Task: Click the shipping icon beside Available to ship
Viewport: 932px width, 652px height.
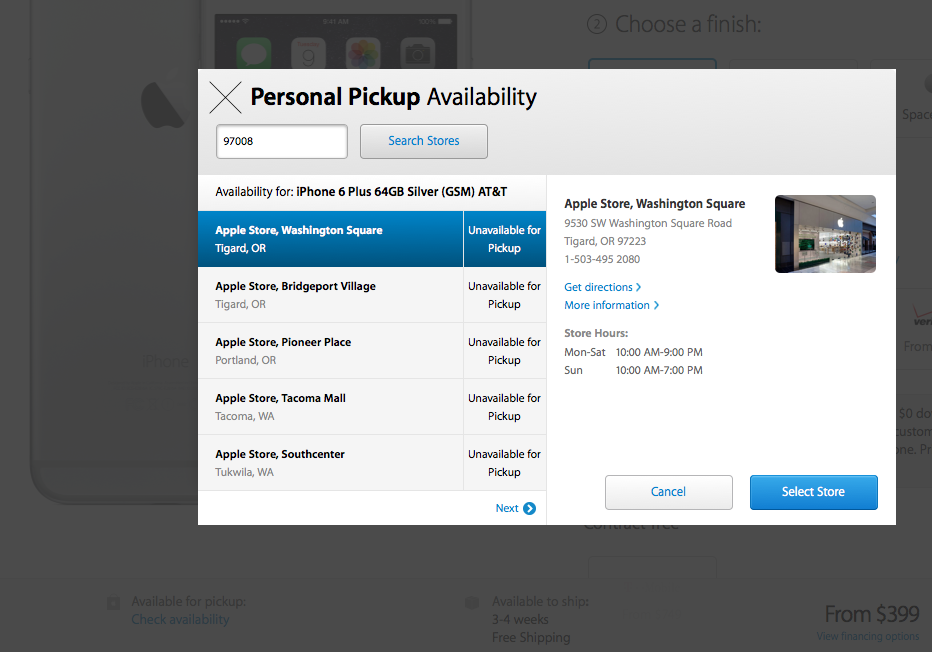Action: pyautogui.click(x=471, y=603)
